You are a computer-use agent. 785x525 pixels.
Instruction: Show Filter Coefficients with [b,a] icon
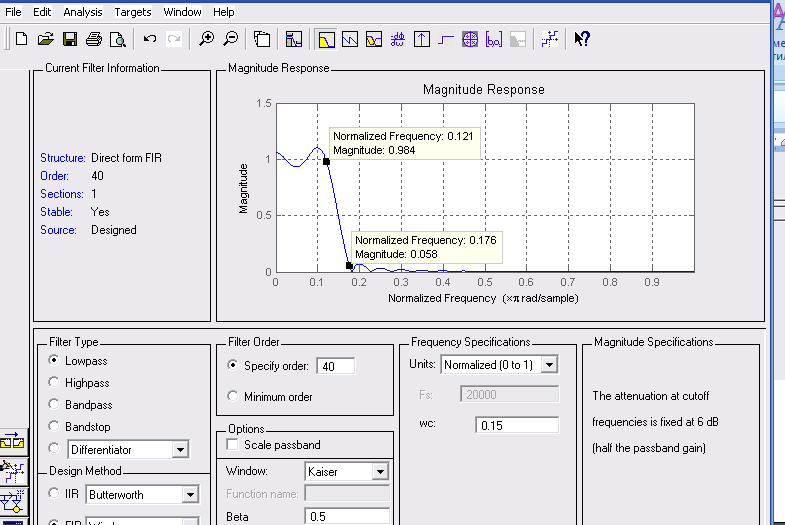494,39
